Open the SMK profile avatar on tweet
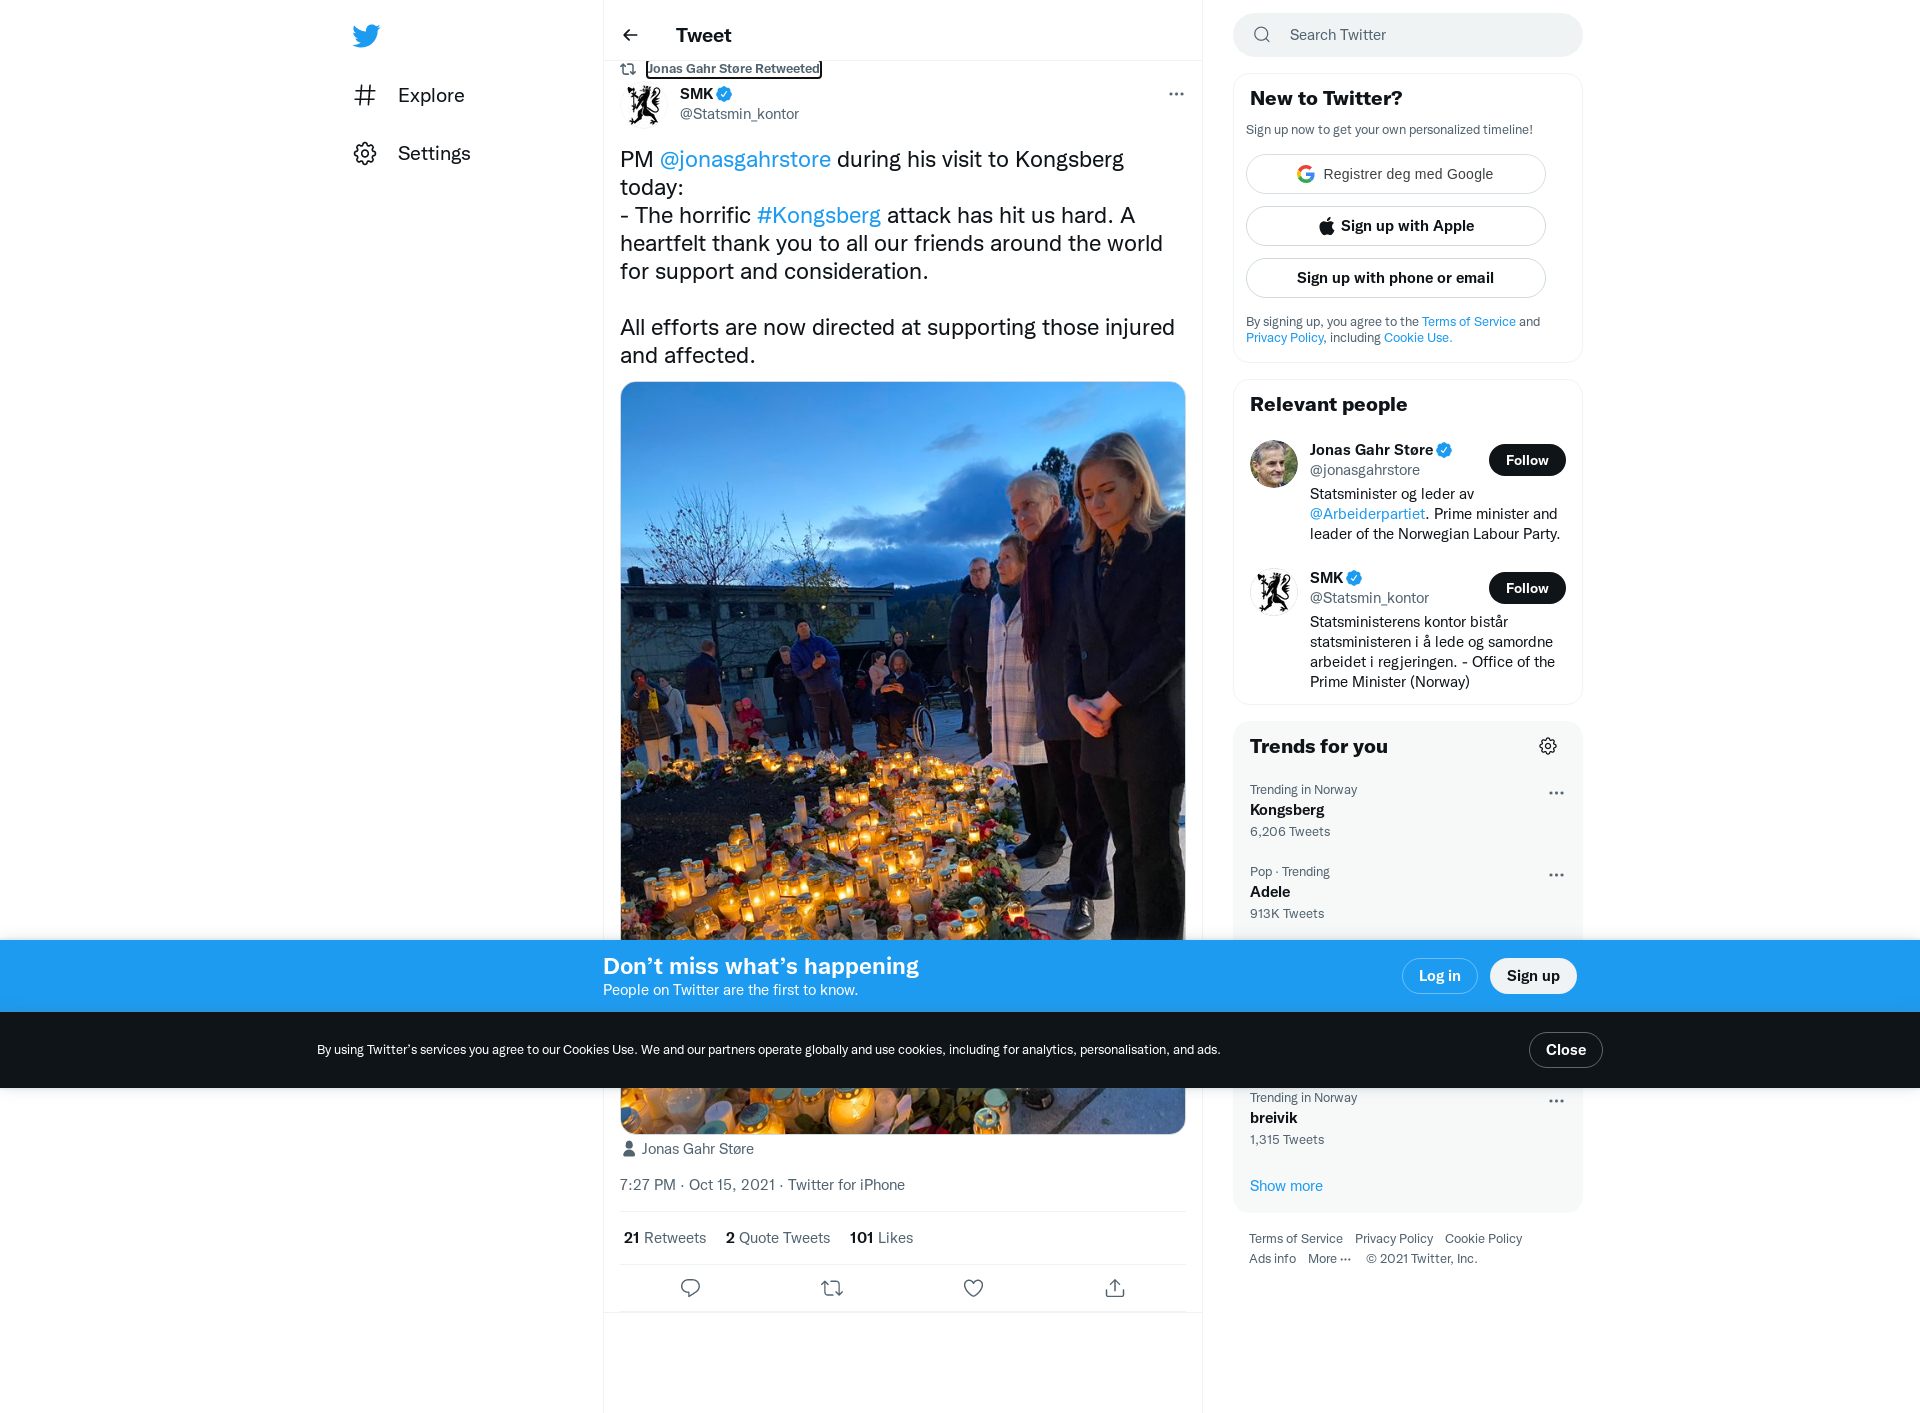The height and width of the screenshot is (1413, 1920). click(x=644, y=104)
